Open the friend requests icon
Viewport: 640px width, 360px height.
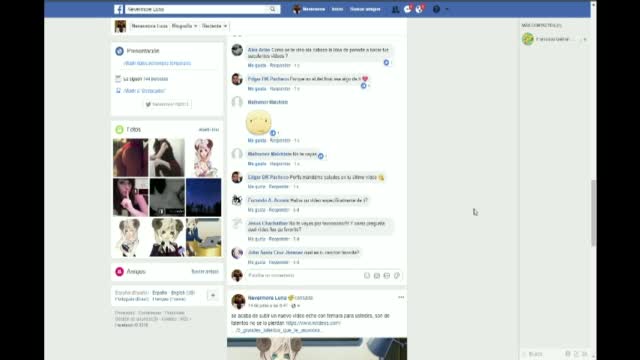point(395,9)
